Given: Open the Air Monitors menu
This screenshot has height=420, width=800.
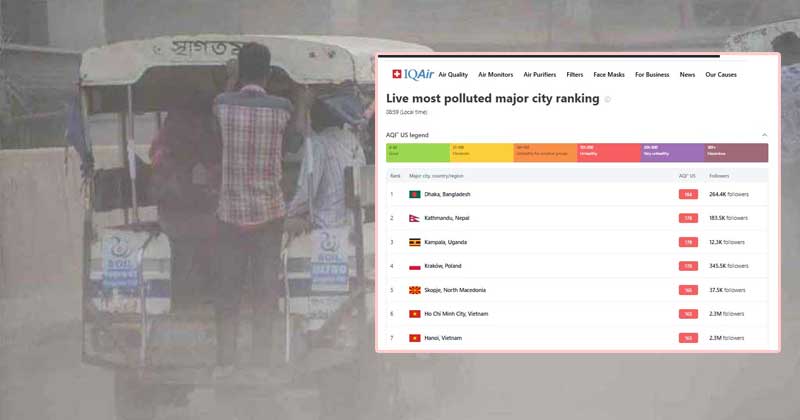Looking at the screenshot, I should pyautogui.click(x=495, y=75).
